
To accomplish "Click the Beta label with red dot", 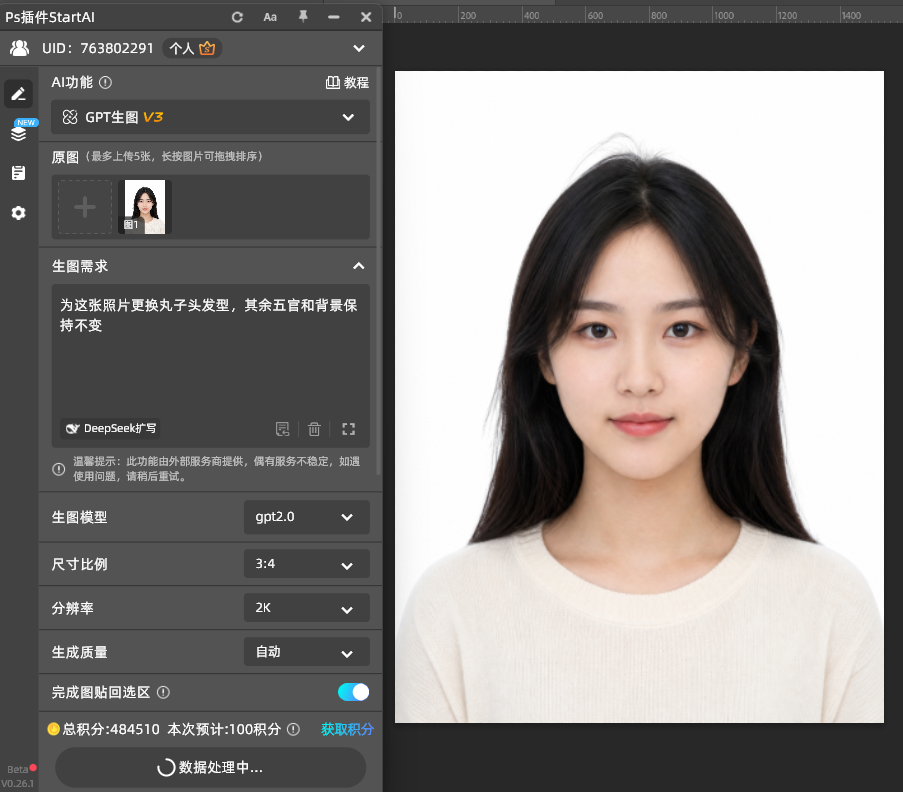I will click(x=21, y=769).
